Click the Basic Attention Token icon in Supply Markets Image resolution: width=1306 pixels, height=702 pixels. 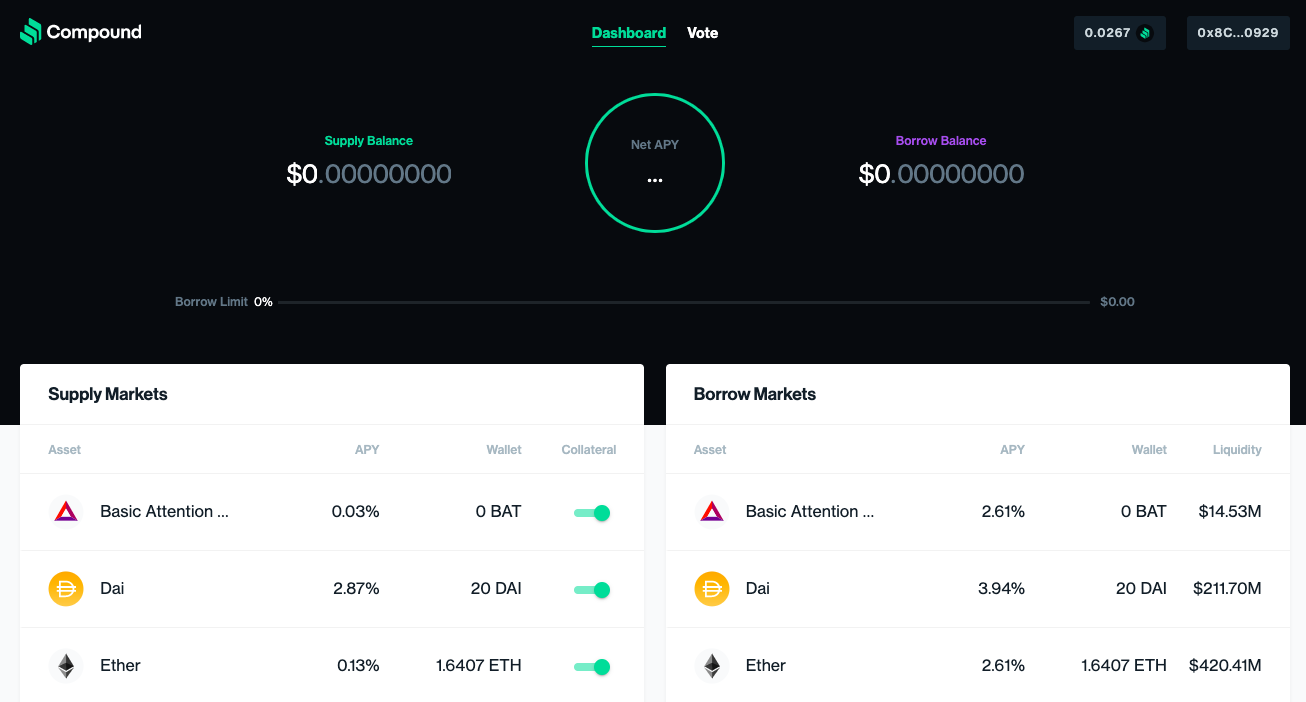pos(66,512)
